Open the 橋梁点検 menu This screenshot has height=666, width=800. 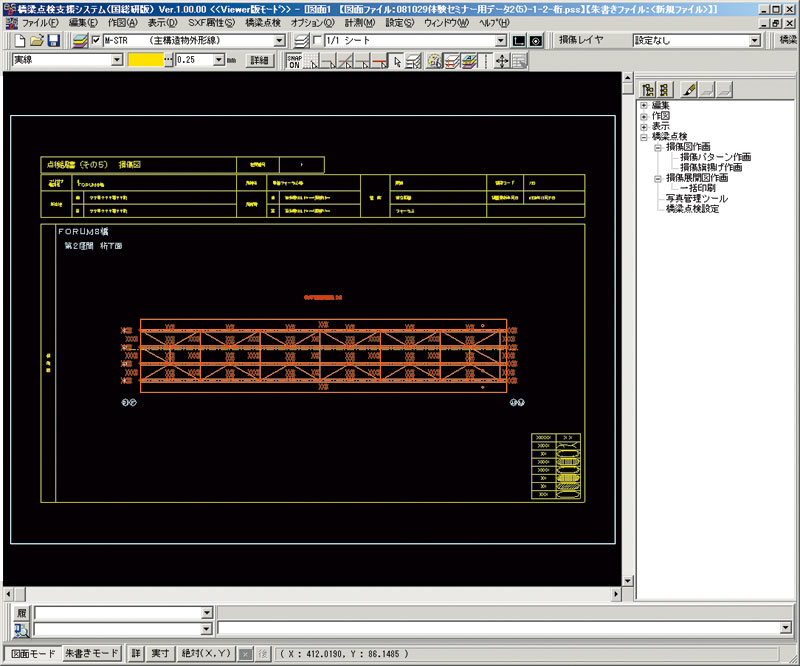point(263,22)
